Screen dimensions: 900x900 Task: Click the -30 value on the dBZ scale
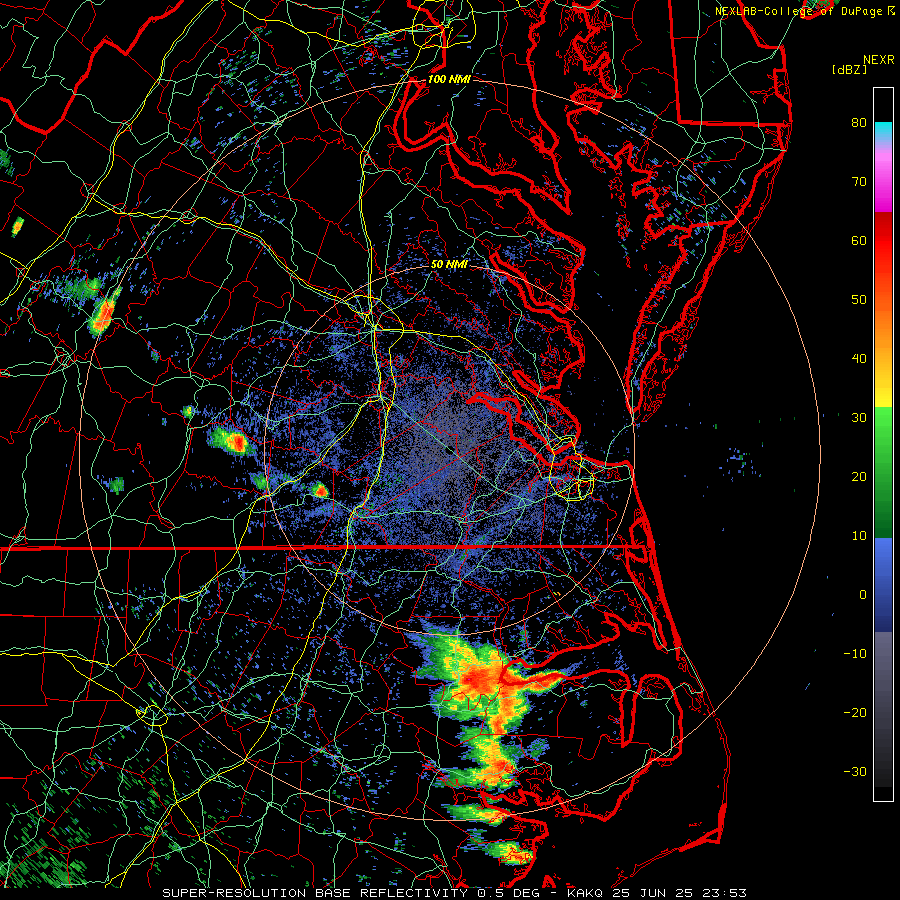pyautogui.click(x=855, y=772)
